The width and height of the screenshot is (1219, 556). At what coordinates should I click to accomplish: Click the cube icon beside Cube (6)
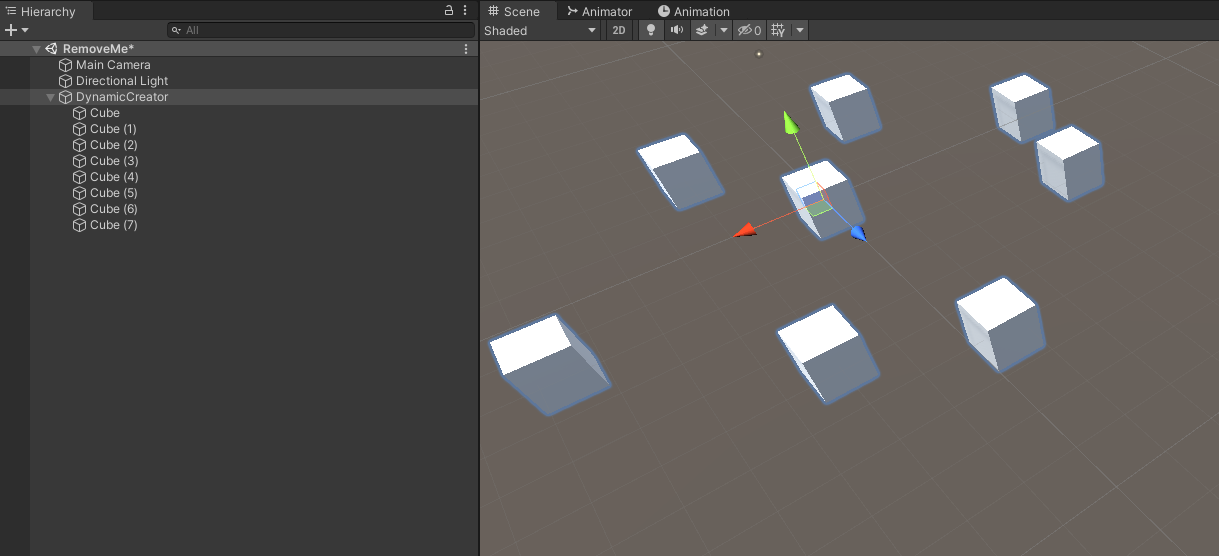tap(80, 209)
